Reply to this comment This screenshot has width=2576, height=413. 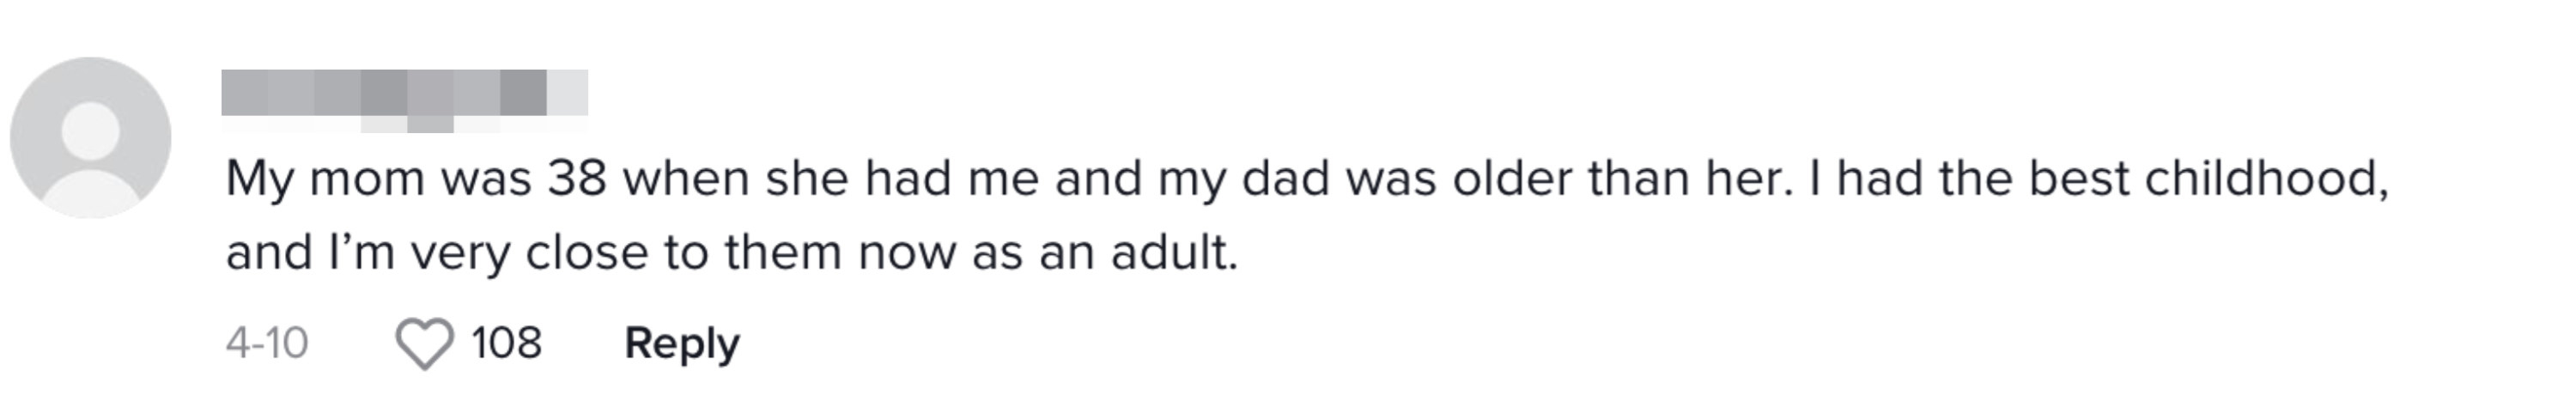pos(682,343)
